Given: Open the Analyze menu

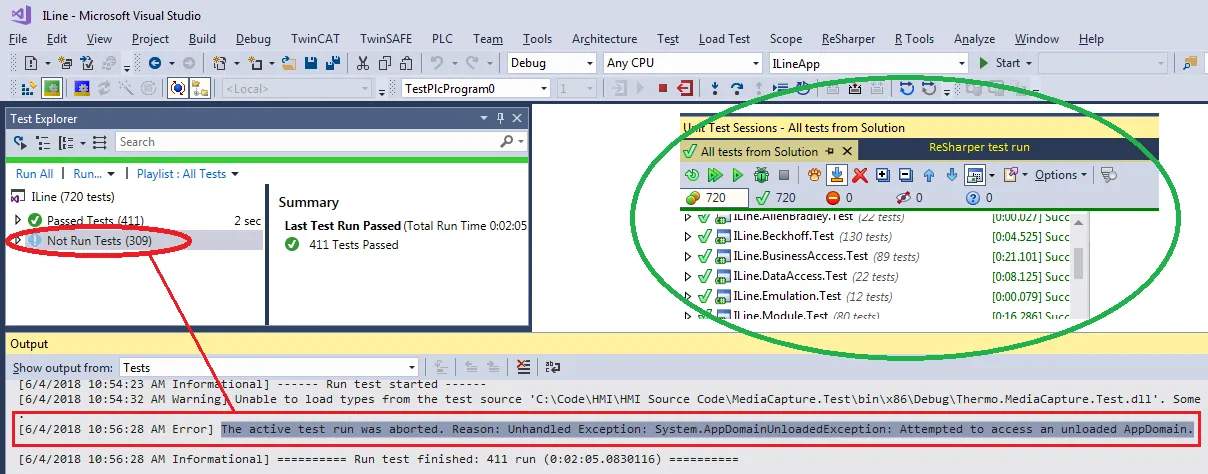Looking at the screenshot, I should [x=974, y=39].
